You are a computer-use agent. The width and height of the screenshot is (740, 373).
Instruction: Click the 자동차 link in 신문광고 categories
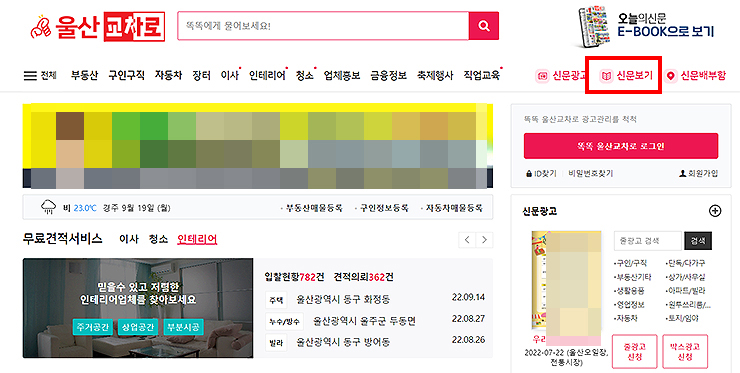point(626,319)
